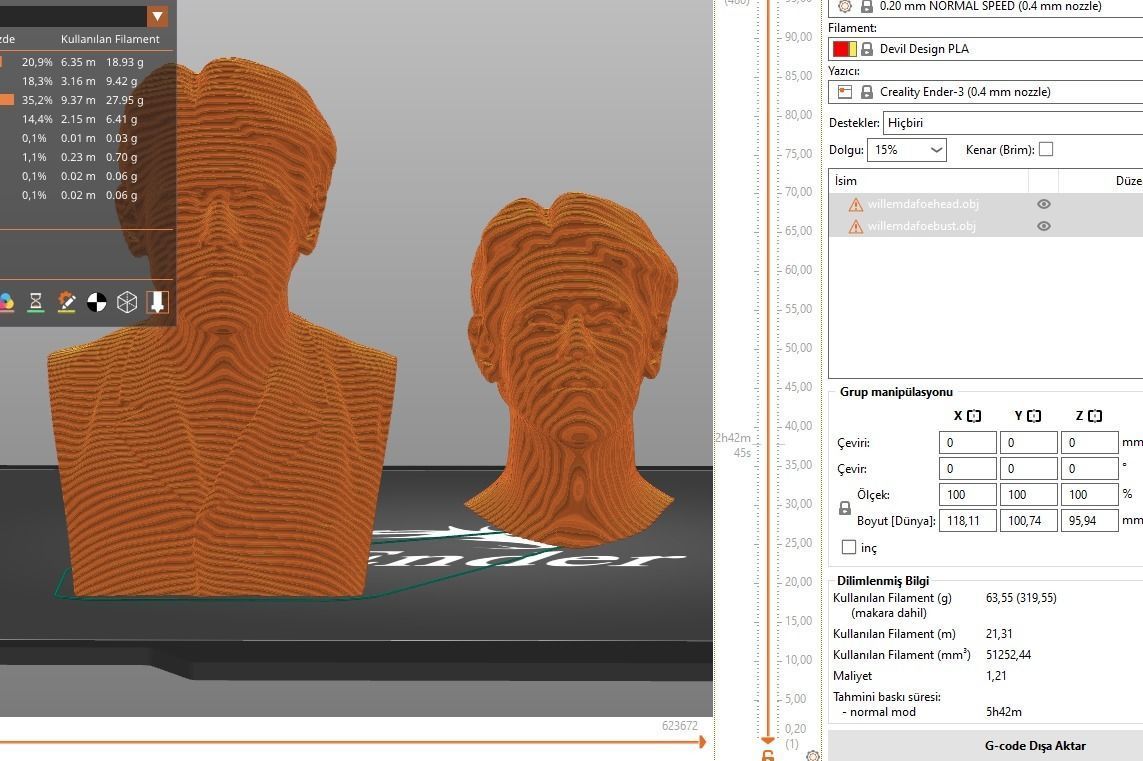This screenshot has height=761, width=1143.
Task: Click the lock icon next to Creality Ender-3
Action: 867,92
